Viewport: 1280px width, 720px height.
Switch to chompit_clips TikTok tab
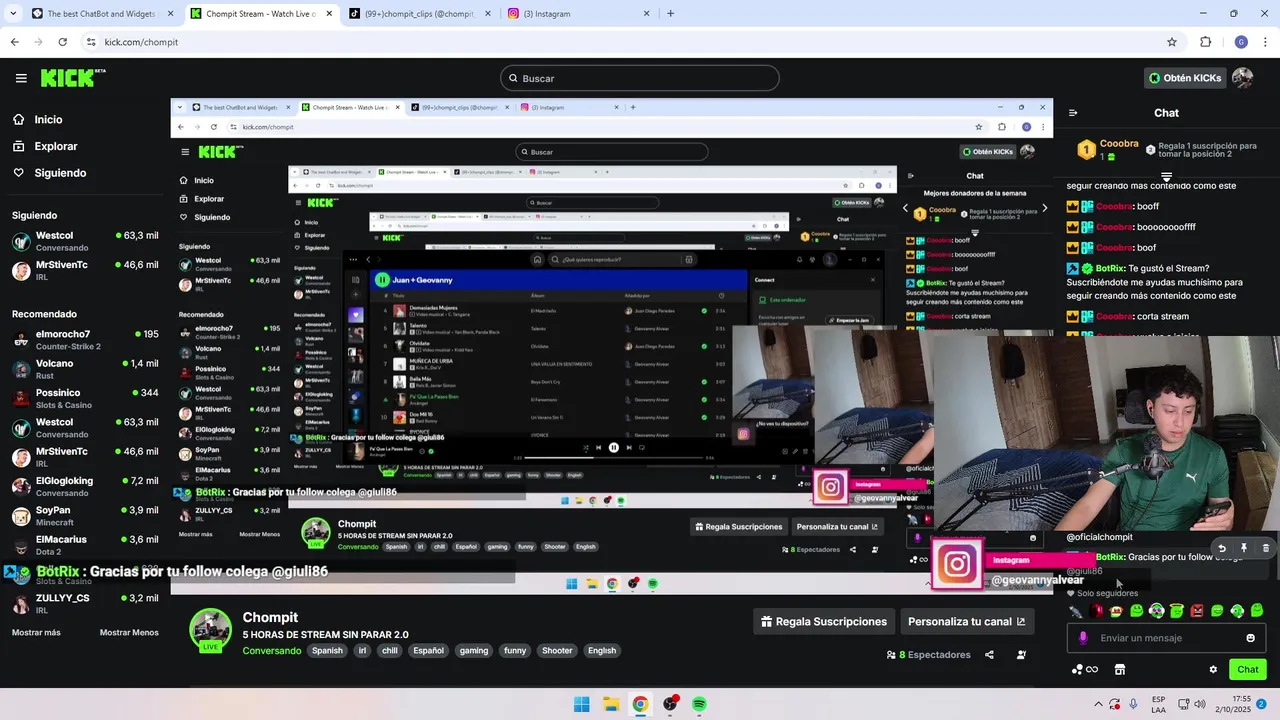click(x=420, y=13)
